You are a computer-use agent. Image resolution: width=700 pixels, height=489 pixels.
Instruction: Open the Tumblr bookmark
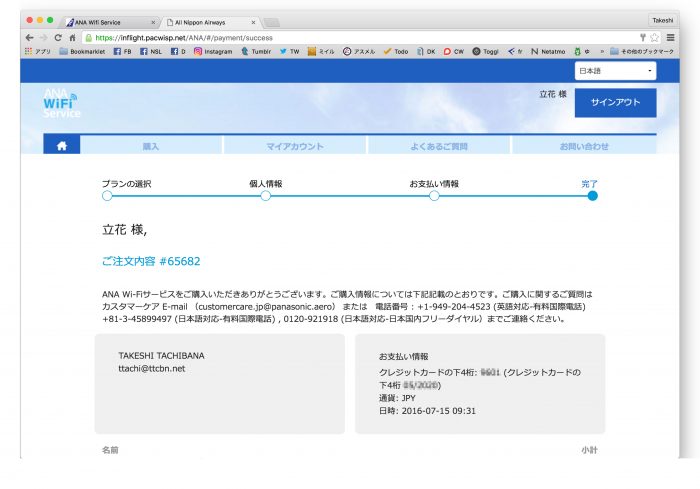[x=257, y=51]
